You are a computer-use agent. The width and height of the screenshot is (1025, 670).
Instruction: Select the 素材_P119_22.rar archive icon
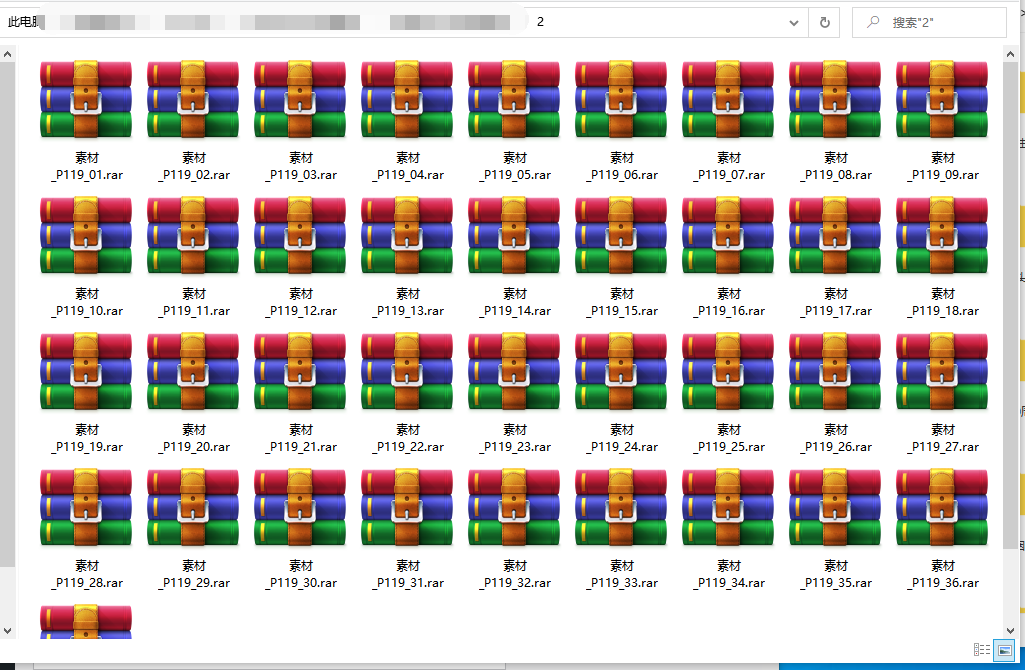pyautogui.click(x=407, y=371)
